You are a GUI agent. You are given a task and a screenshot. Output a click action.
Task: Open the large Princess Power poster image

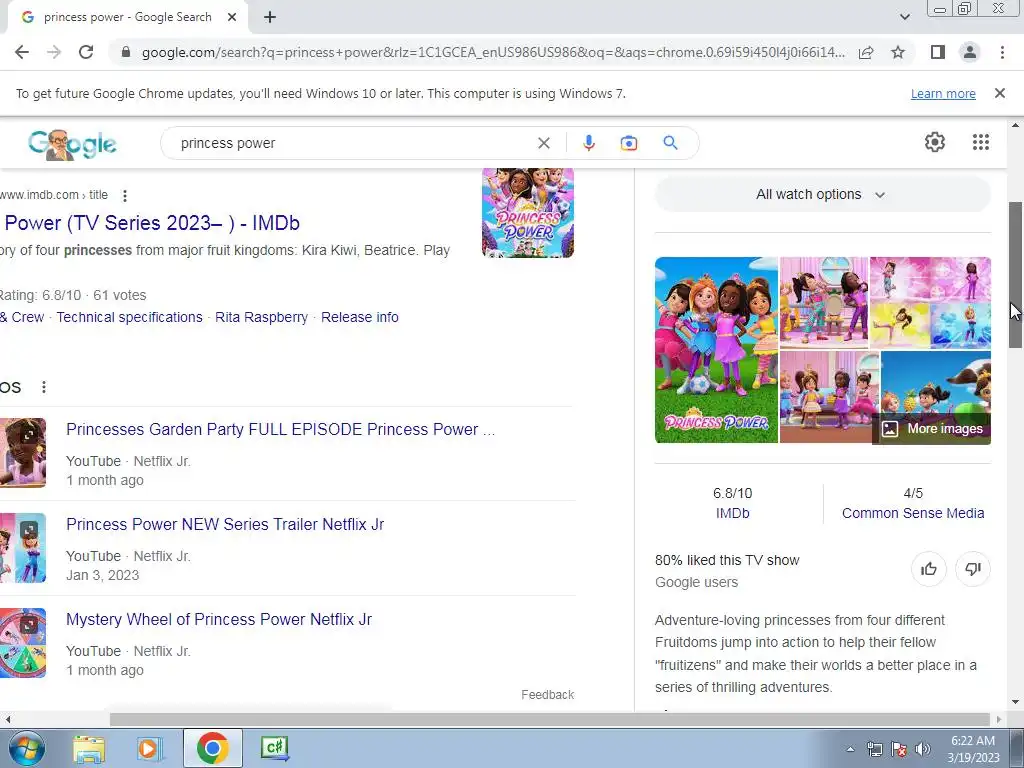(x=716, y=350)
